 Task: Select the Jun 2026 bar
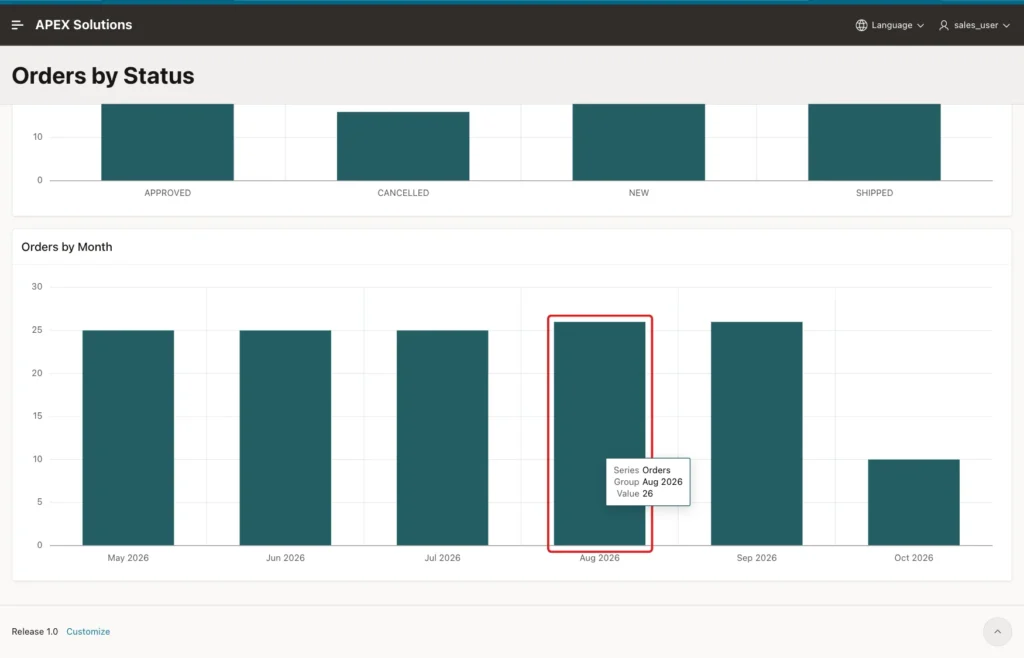[x=285, y=437]
